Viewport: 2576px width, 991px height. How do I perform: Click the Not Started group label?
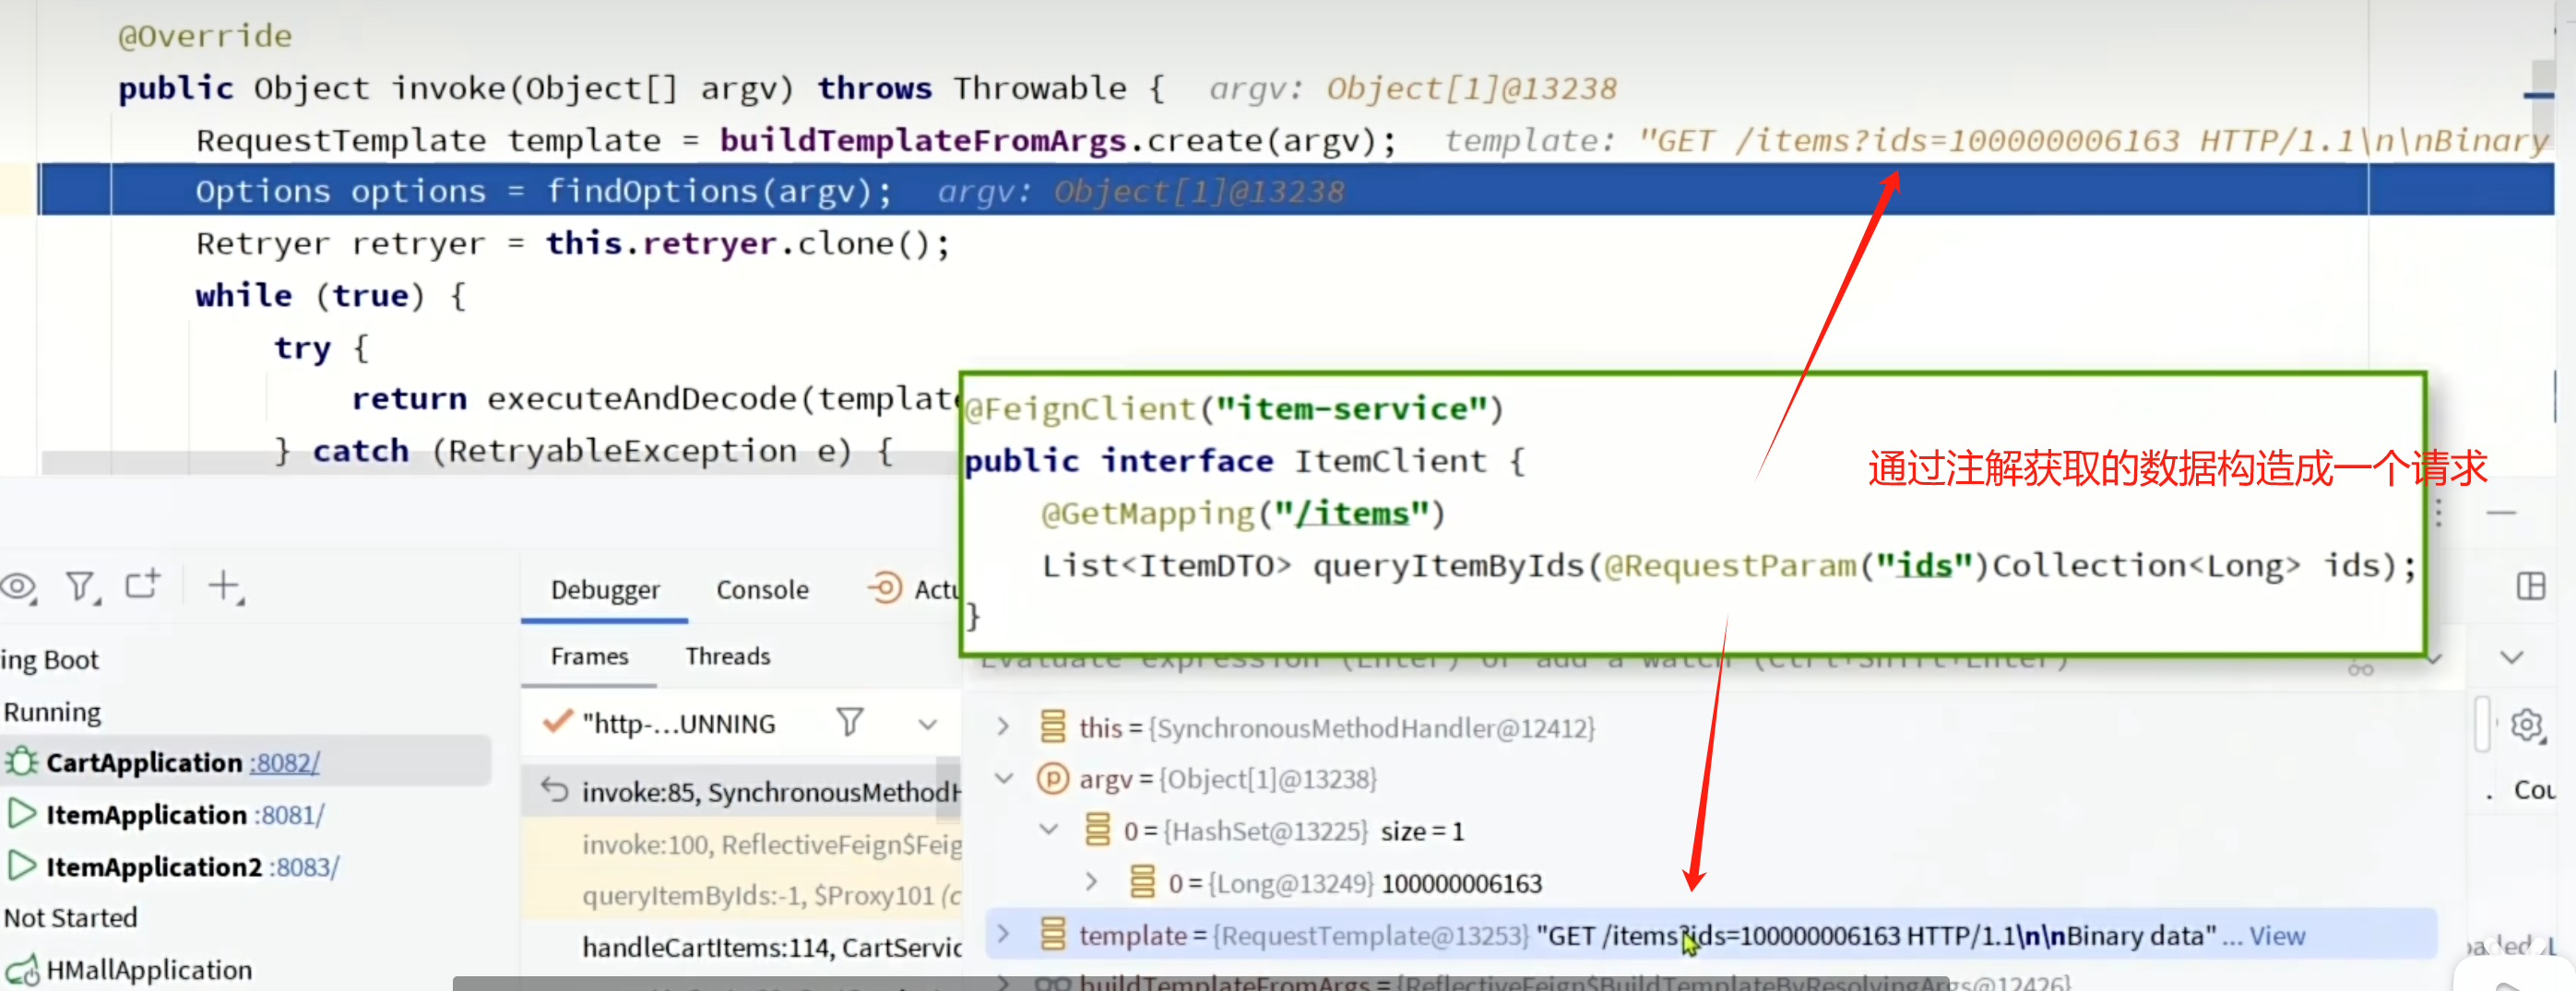pyautogui.click(x=70, y=917)
